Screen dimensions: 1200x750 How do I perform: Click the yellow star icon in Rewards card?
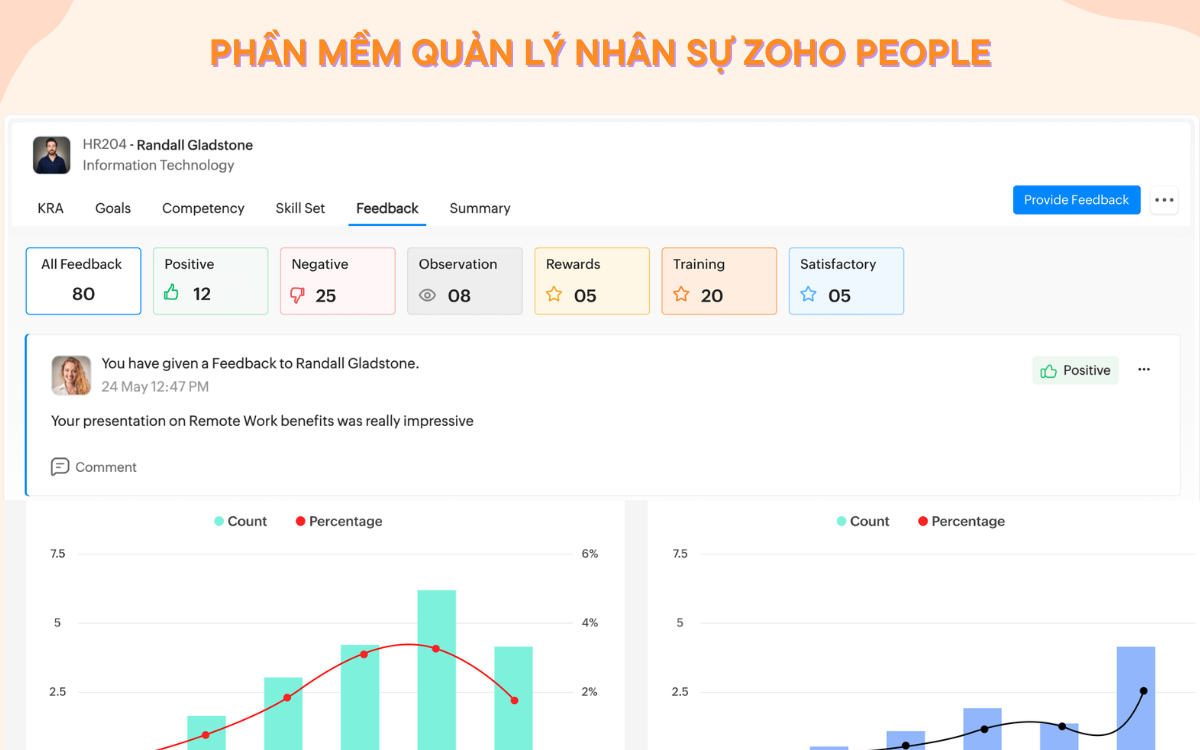(553, 294)
